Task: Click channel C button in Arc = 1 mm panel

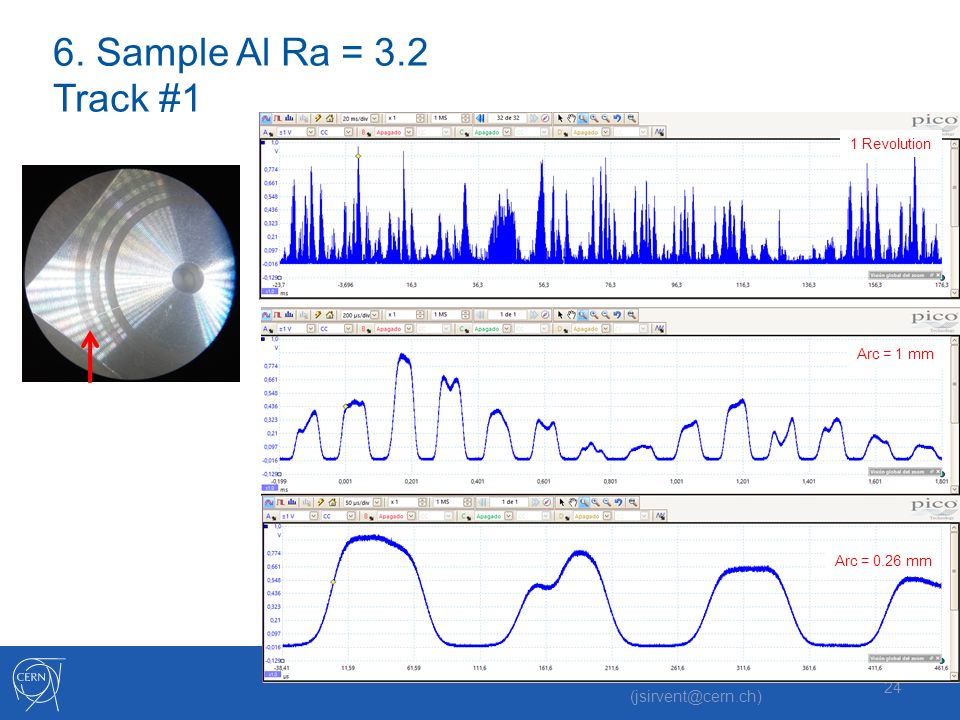Action: click(463, 329)
